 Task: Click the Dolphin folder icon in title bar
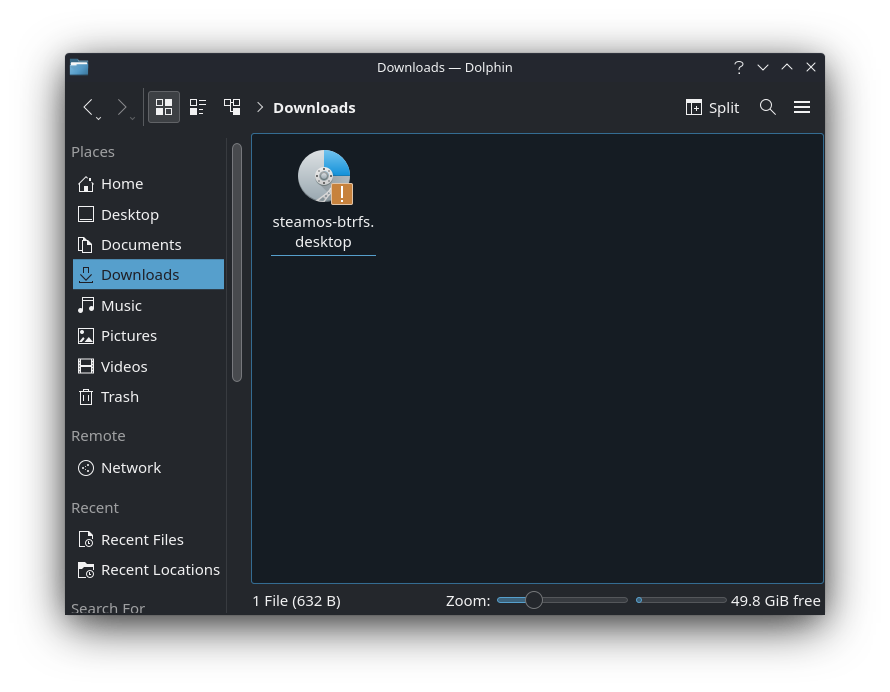[79, 68]
